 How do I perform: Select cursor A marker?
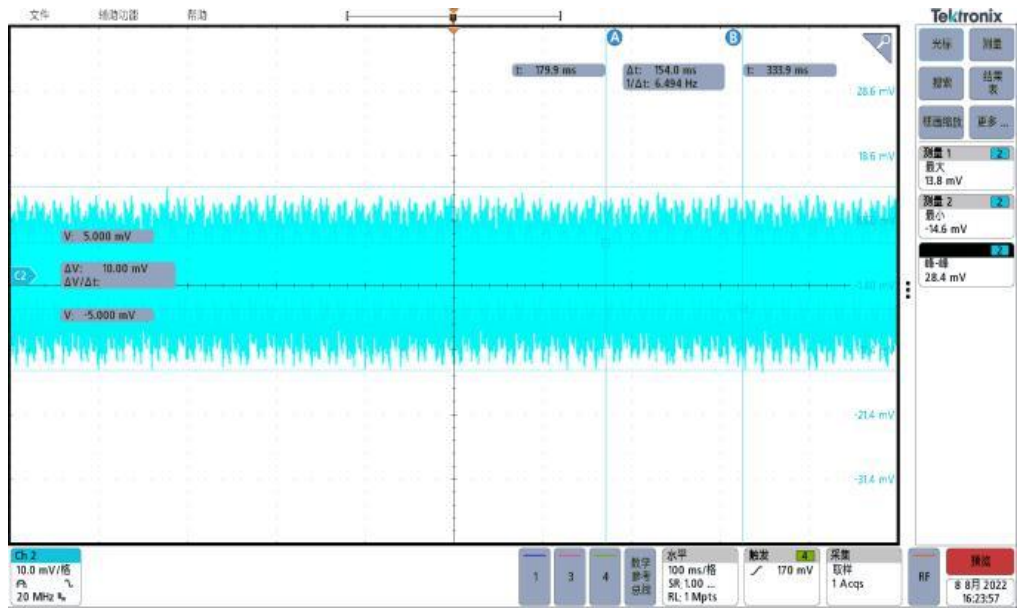pos(614,37)
